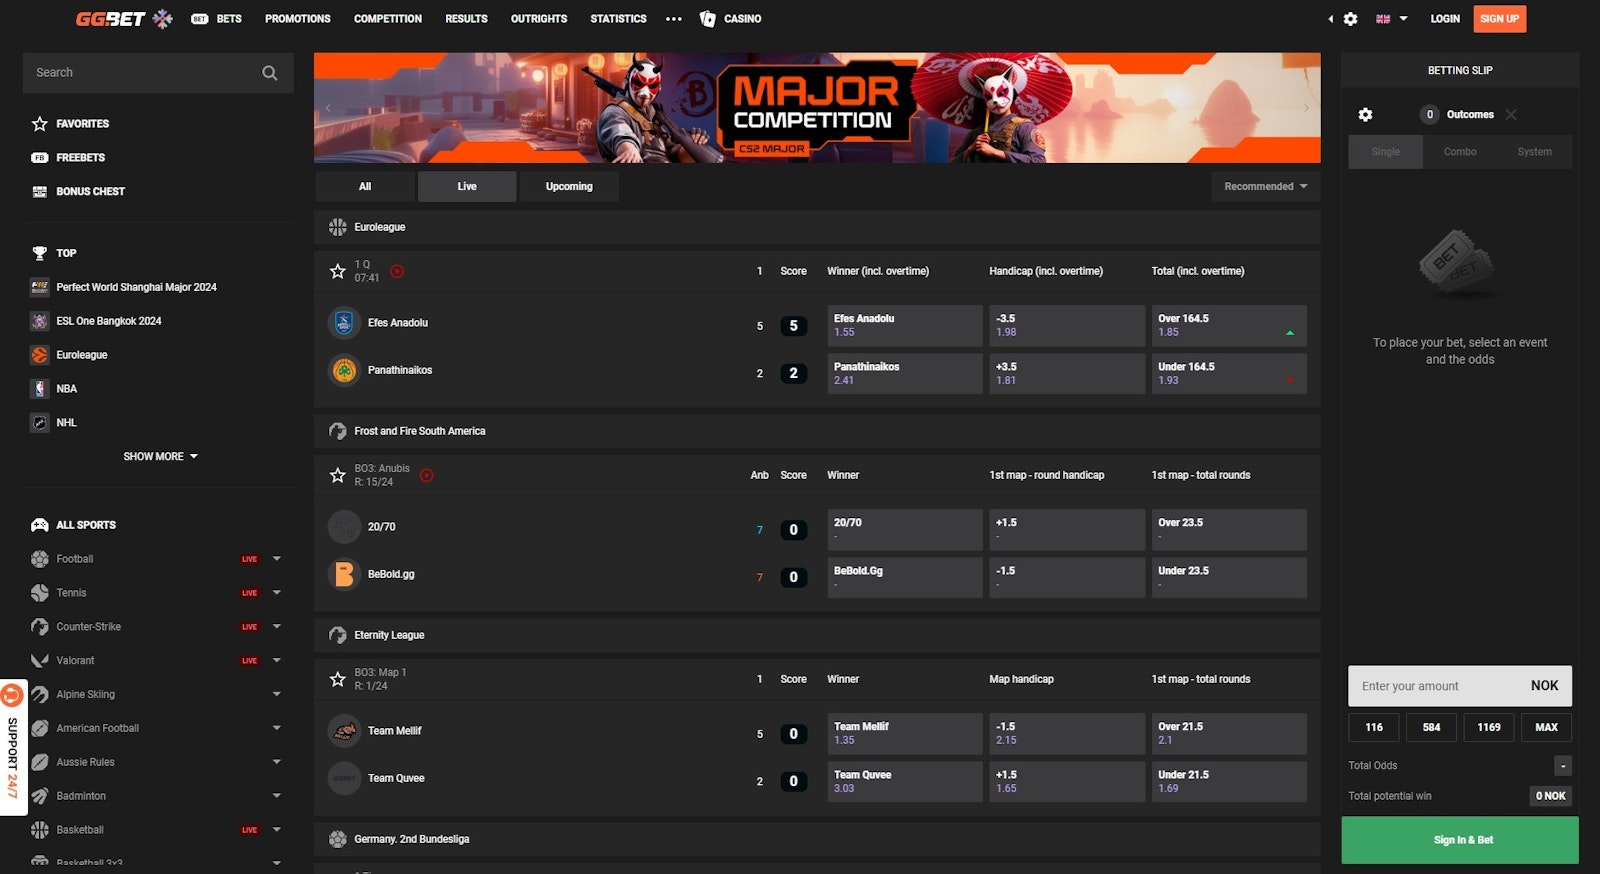Click the Euroleague icon in TOP list
The width and height of the screenshot is (1600, 874).
click(x=40, y=355)
